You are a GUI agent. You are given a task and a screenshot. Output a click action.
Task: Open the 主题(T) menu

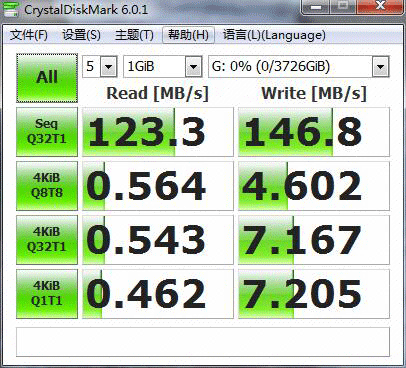pos(134,35)
